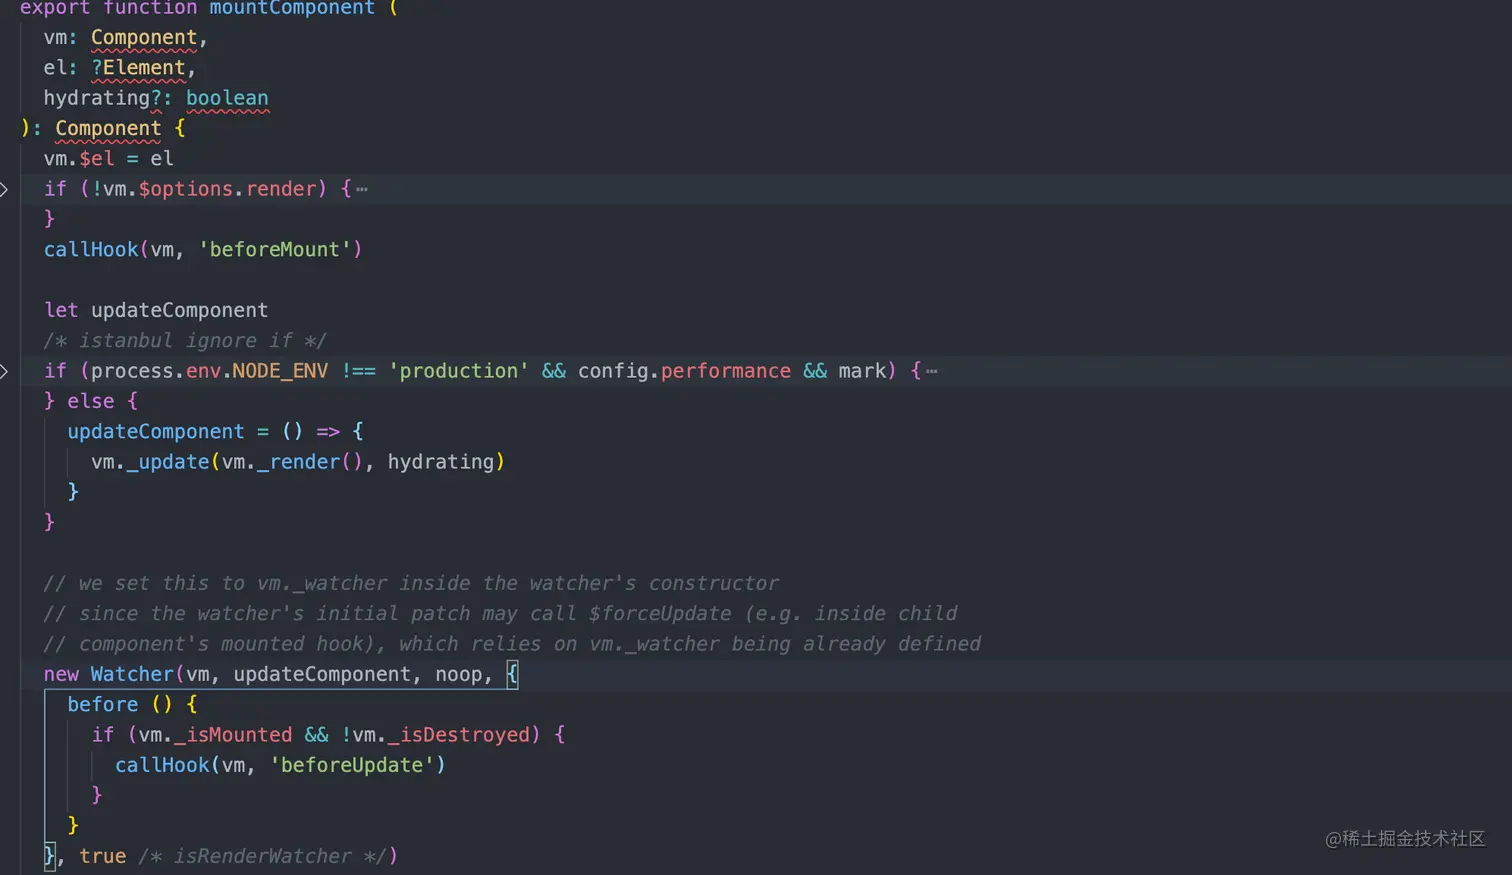Screen dimensions: 1512x875
Task: Click the istanbul ignore if comment
Action: click(185, 341)
